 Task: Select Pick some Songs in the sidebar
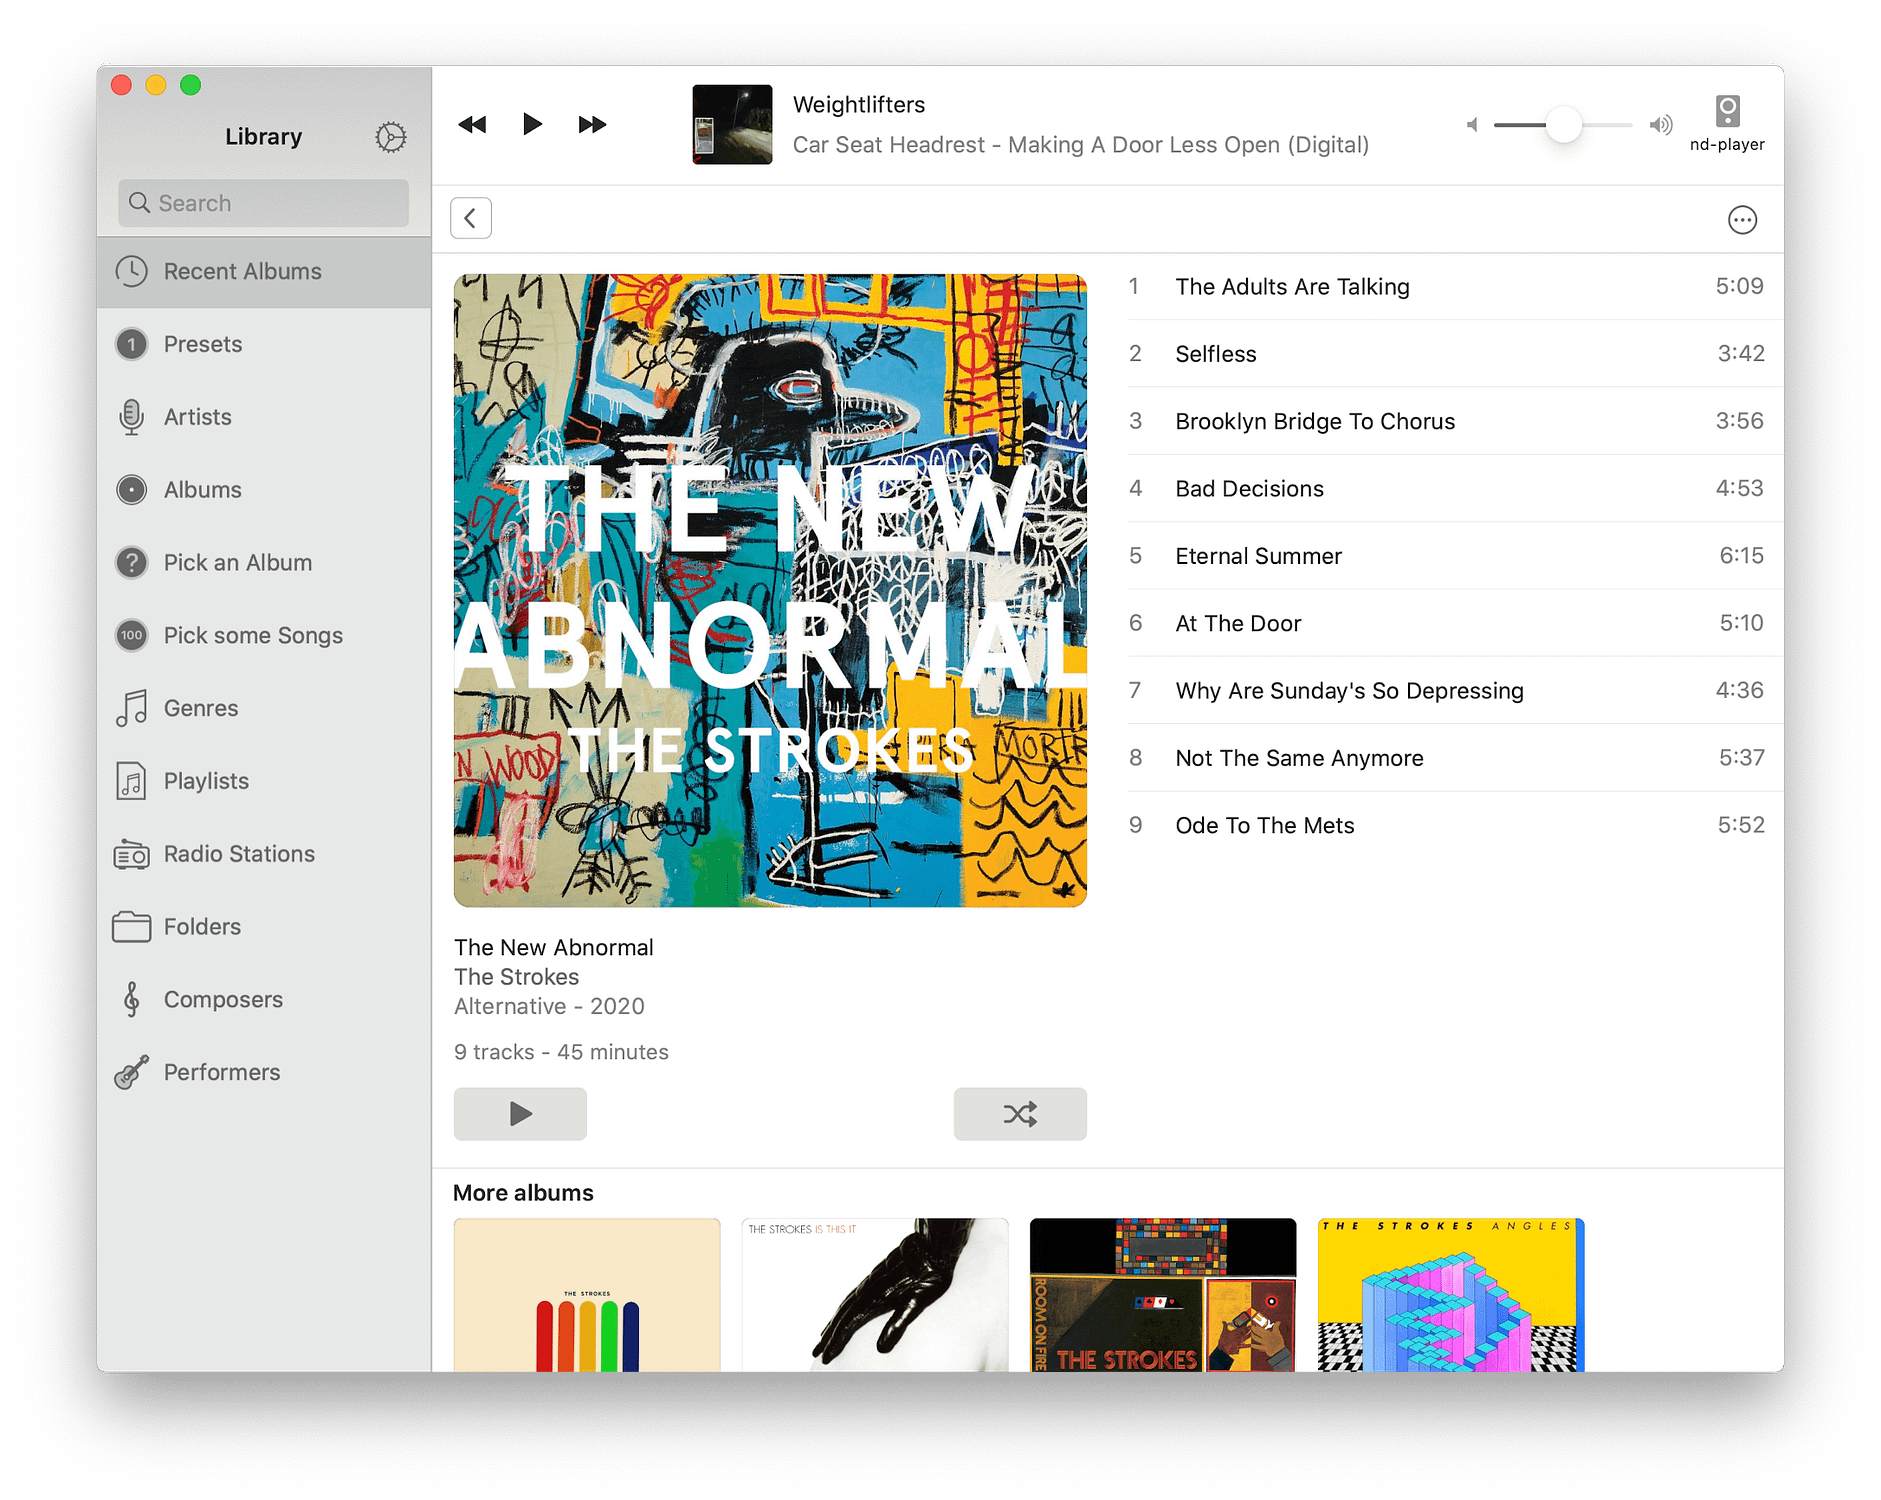pyautogui.click(x=264, y=636)
